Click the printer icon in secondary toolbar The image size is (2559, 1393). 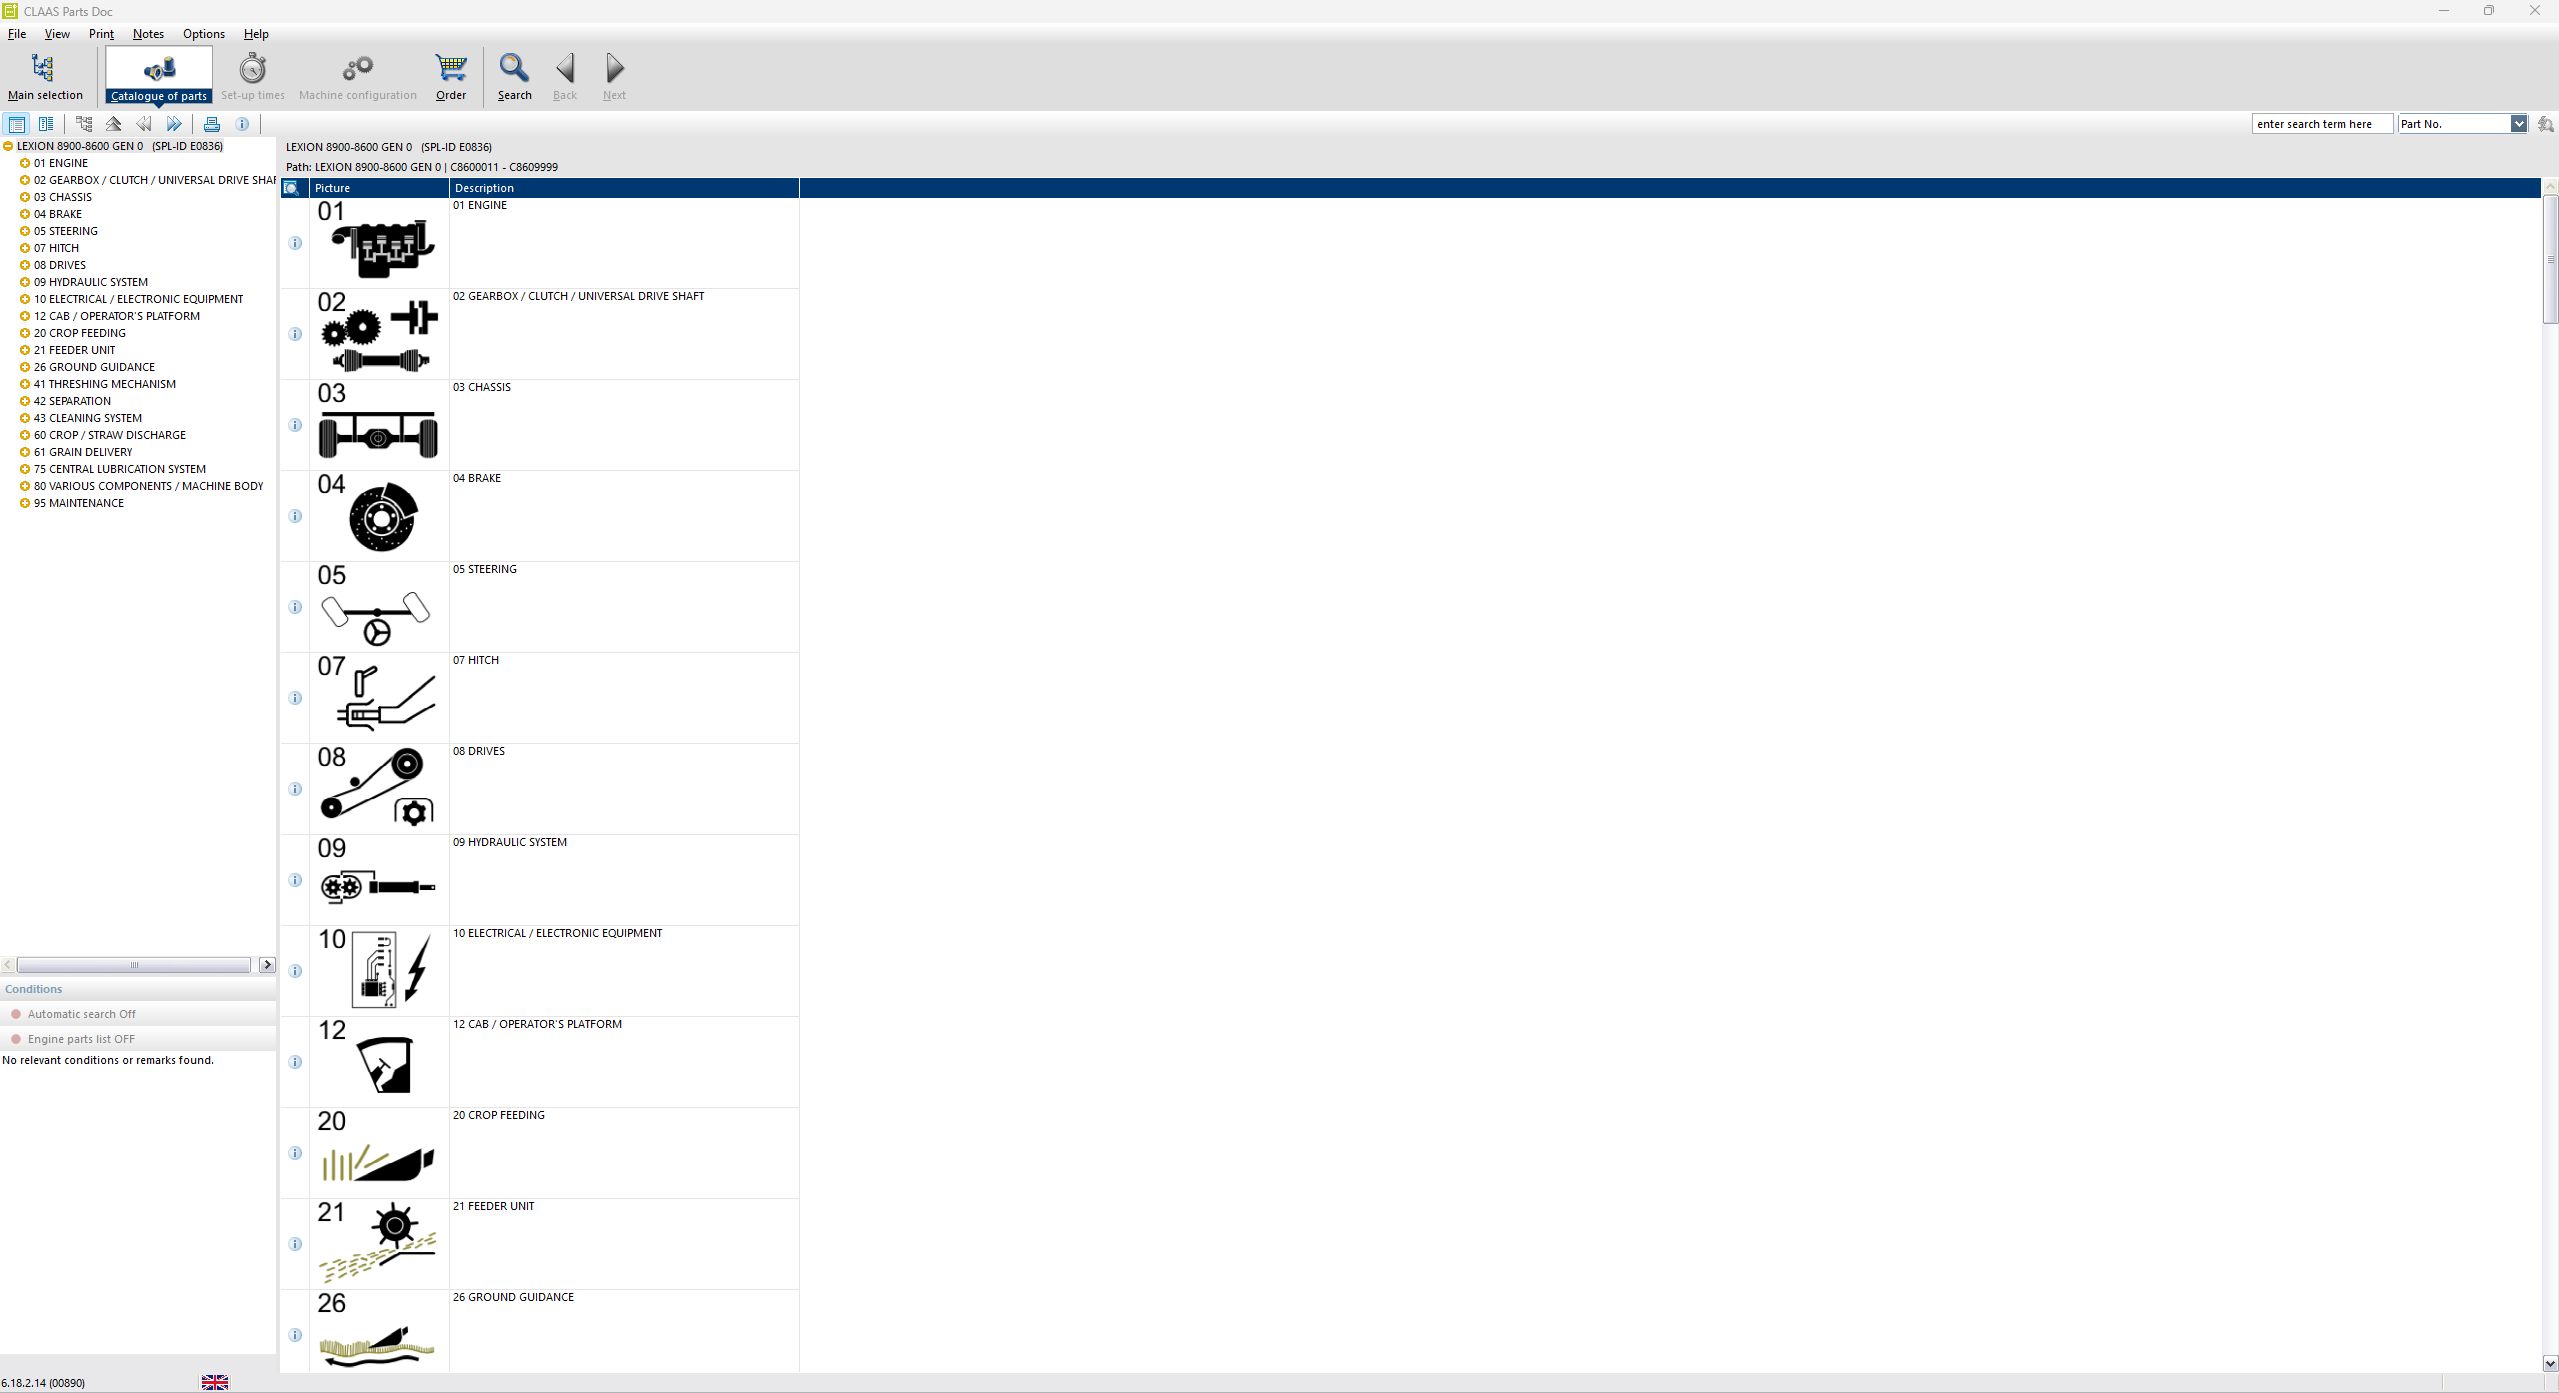[212, 124]
